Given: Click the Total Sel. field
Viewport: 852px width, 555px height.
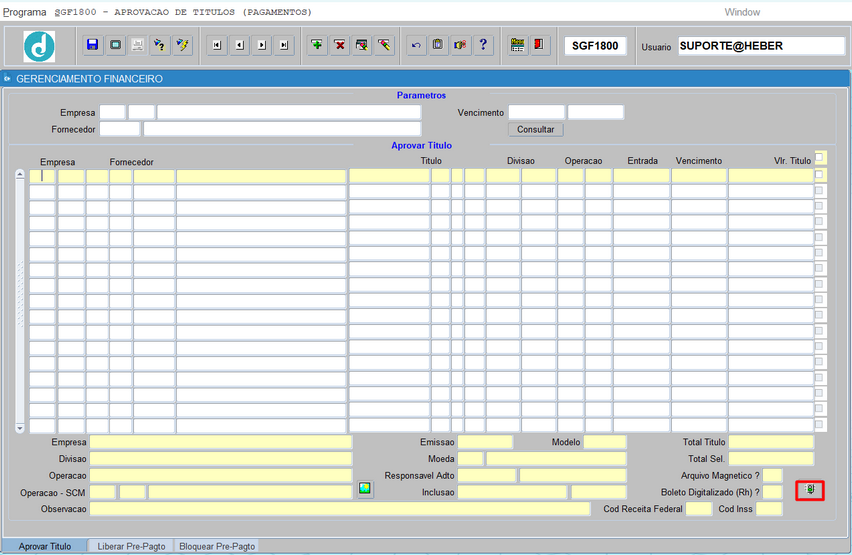Looking at the screenshot, I should (771, 459).
